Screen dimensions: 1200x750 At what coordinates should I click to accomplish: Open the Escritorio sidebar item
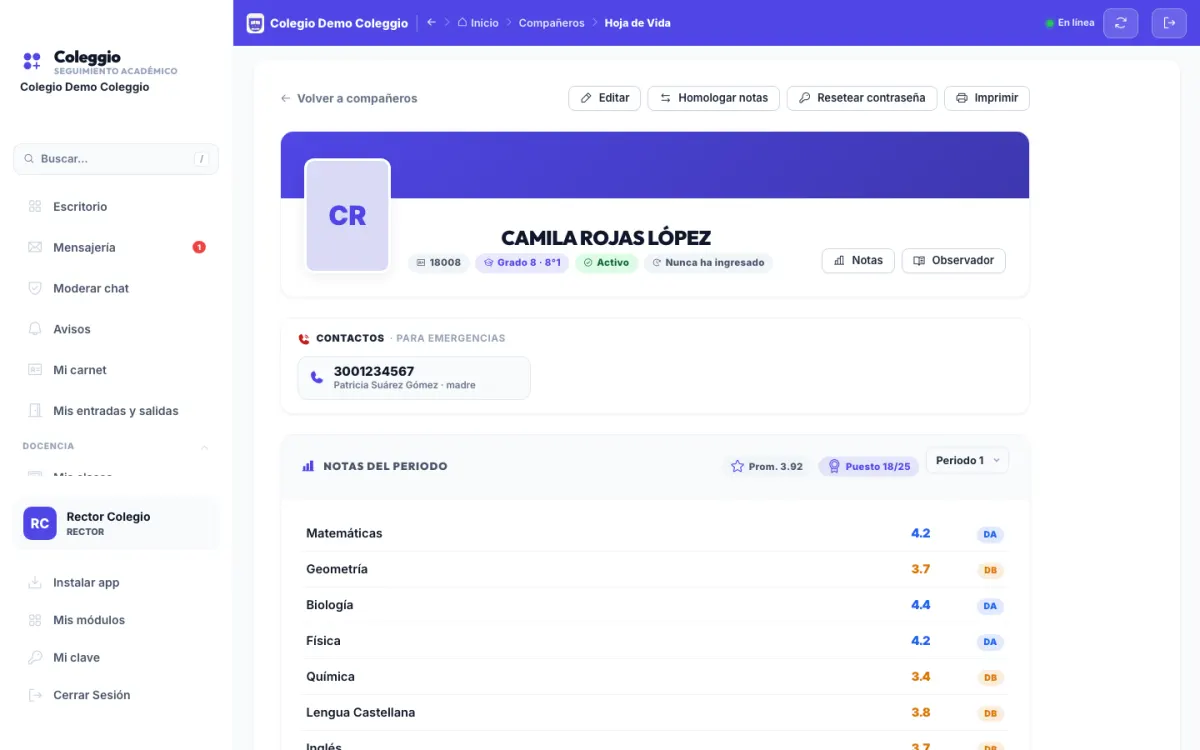pos(116,207)
